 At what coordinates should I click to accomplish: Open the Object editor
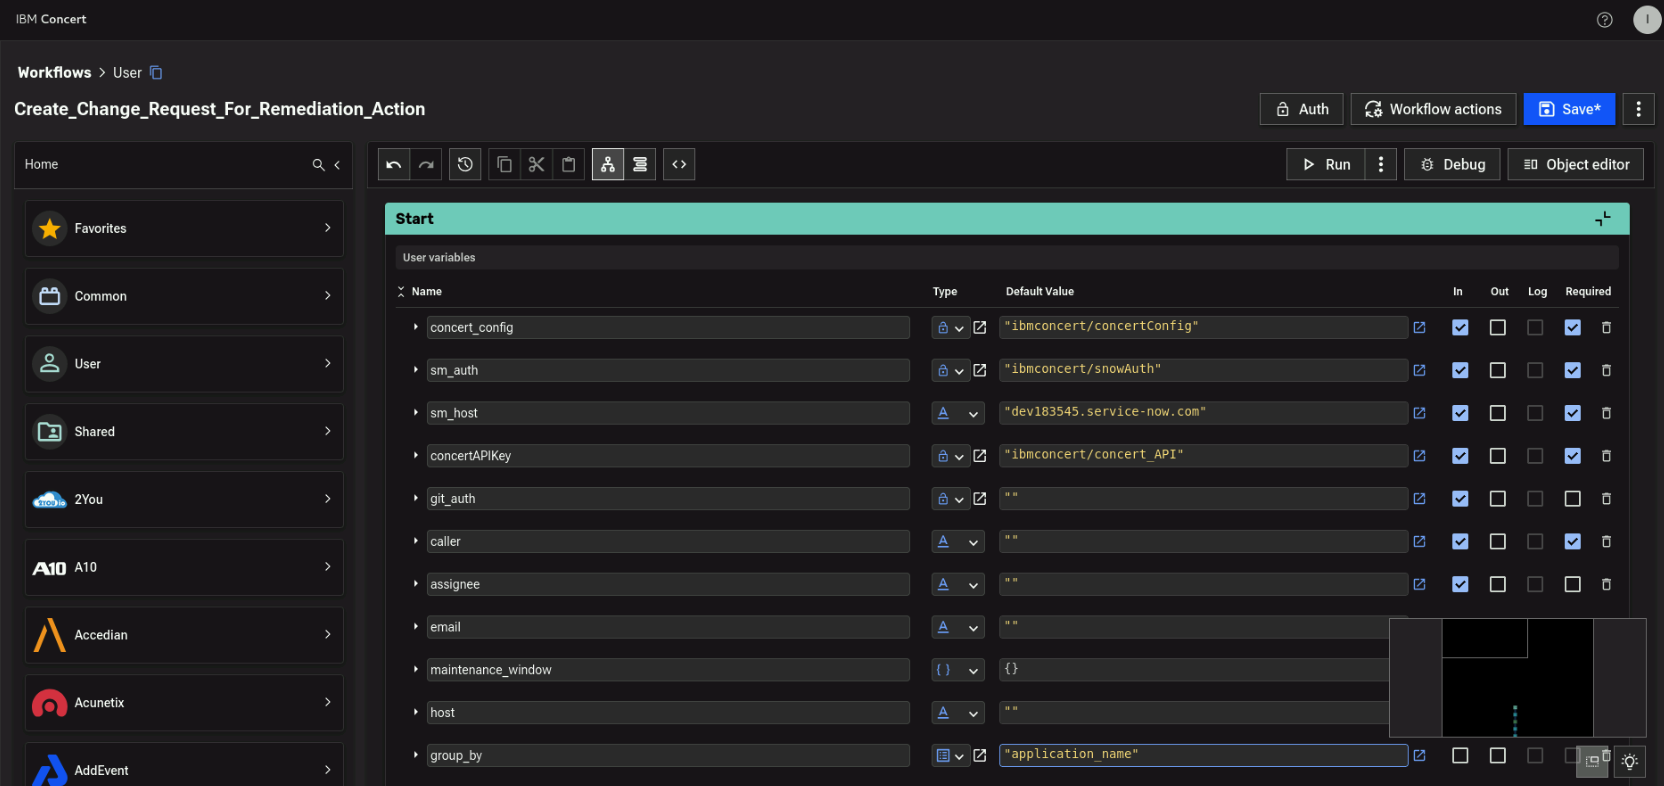coord(1576,164)
